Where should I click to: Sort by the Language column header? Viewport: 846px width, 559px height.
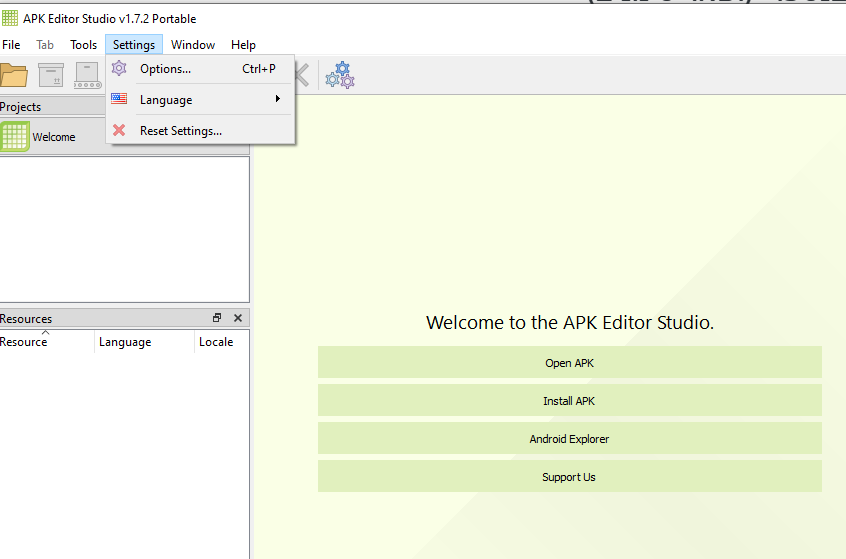[x=125, y=342]
